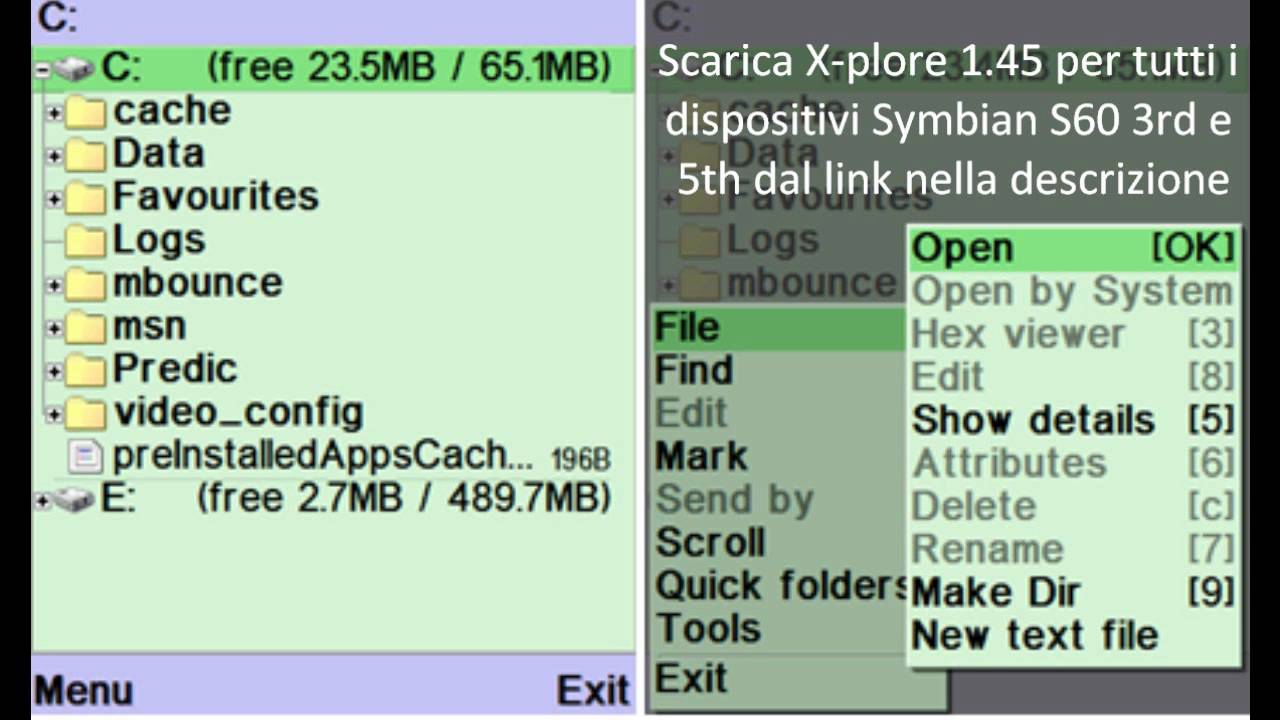Image resolution: width=1280 pixels, height=720 pixels.
Task: Choose Make Dir in submenu
Action: (1074, 592)
